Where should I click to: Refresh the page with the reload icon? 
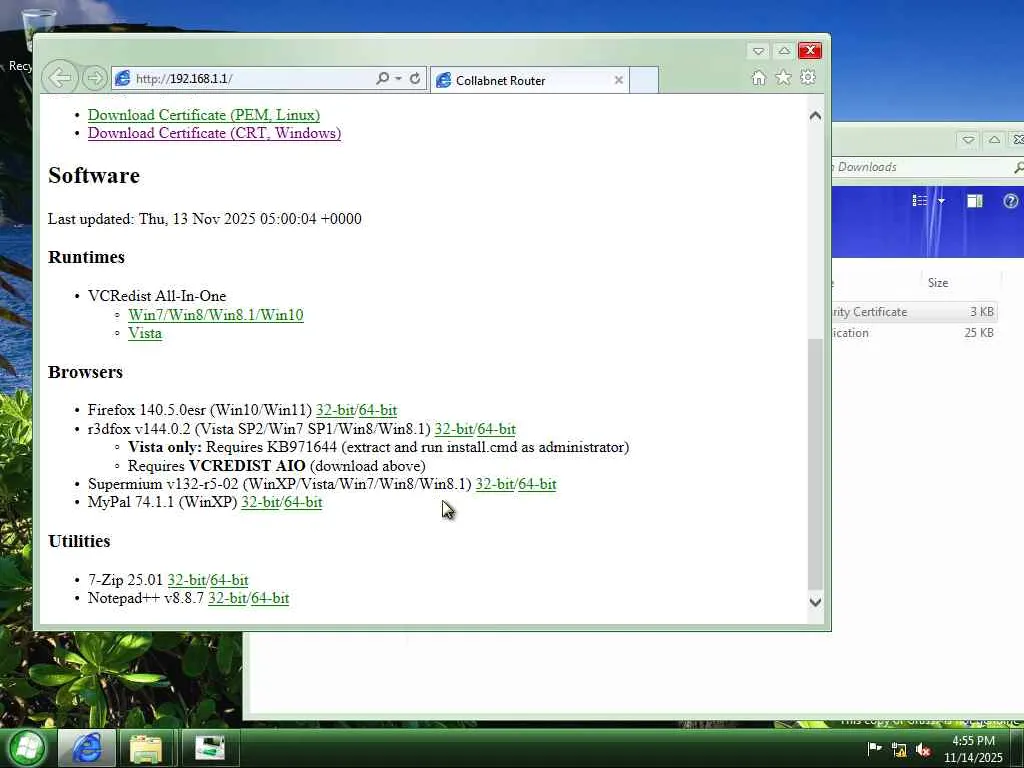pos(415,78)
